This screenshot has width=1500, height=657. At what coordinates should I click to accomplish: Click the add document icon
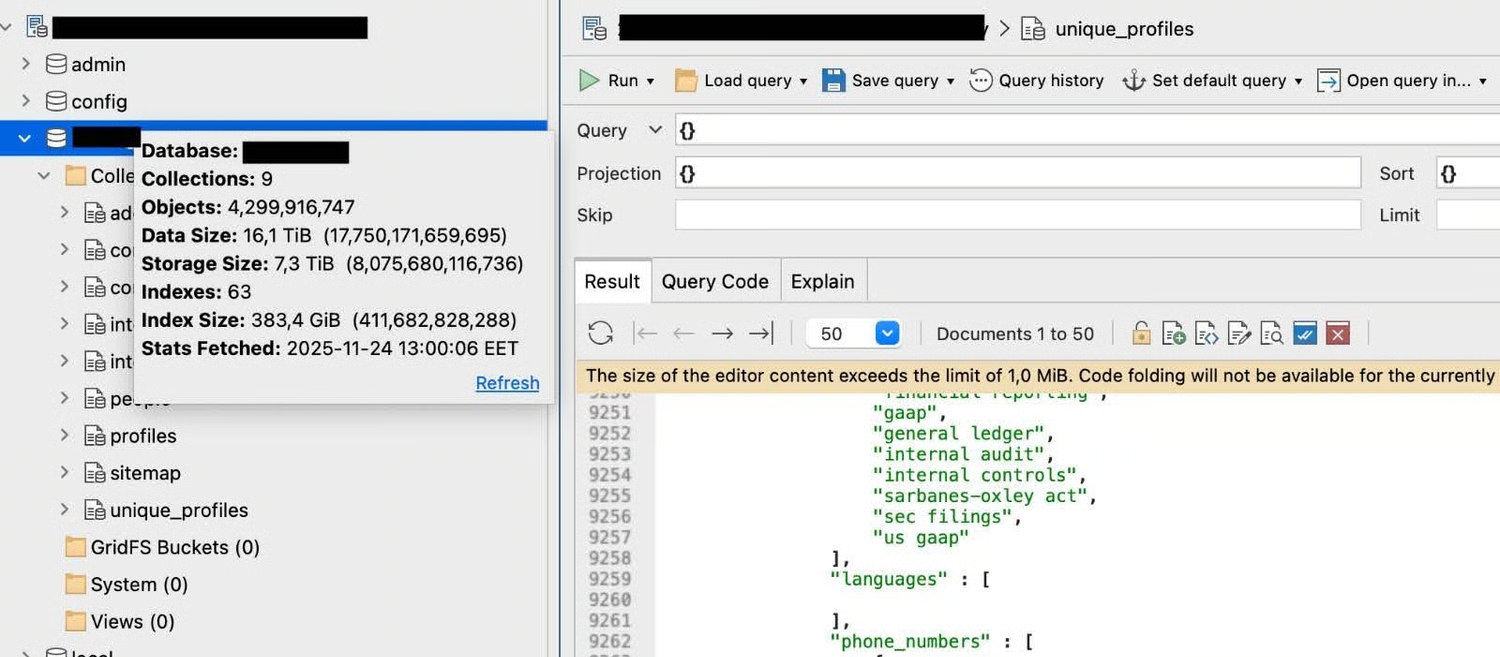[1174, 334]
